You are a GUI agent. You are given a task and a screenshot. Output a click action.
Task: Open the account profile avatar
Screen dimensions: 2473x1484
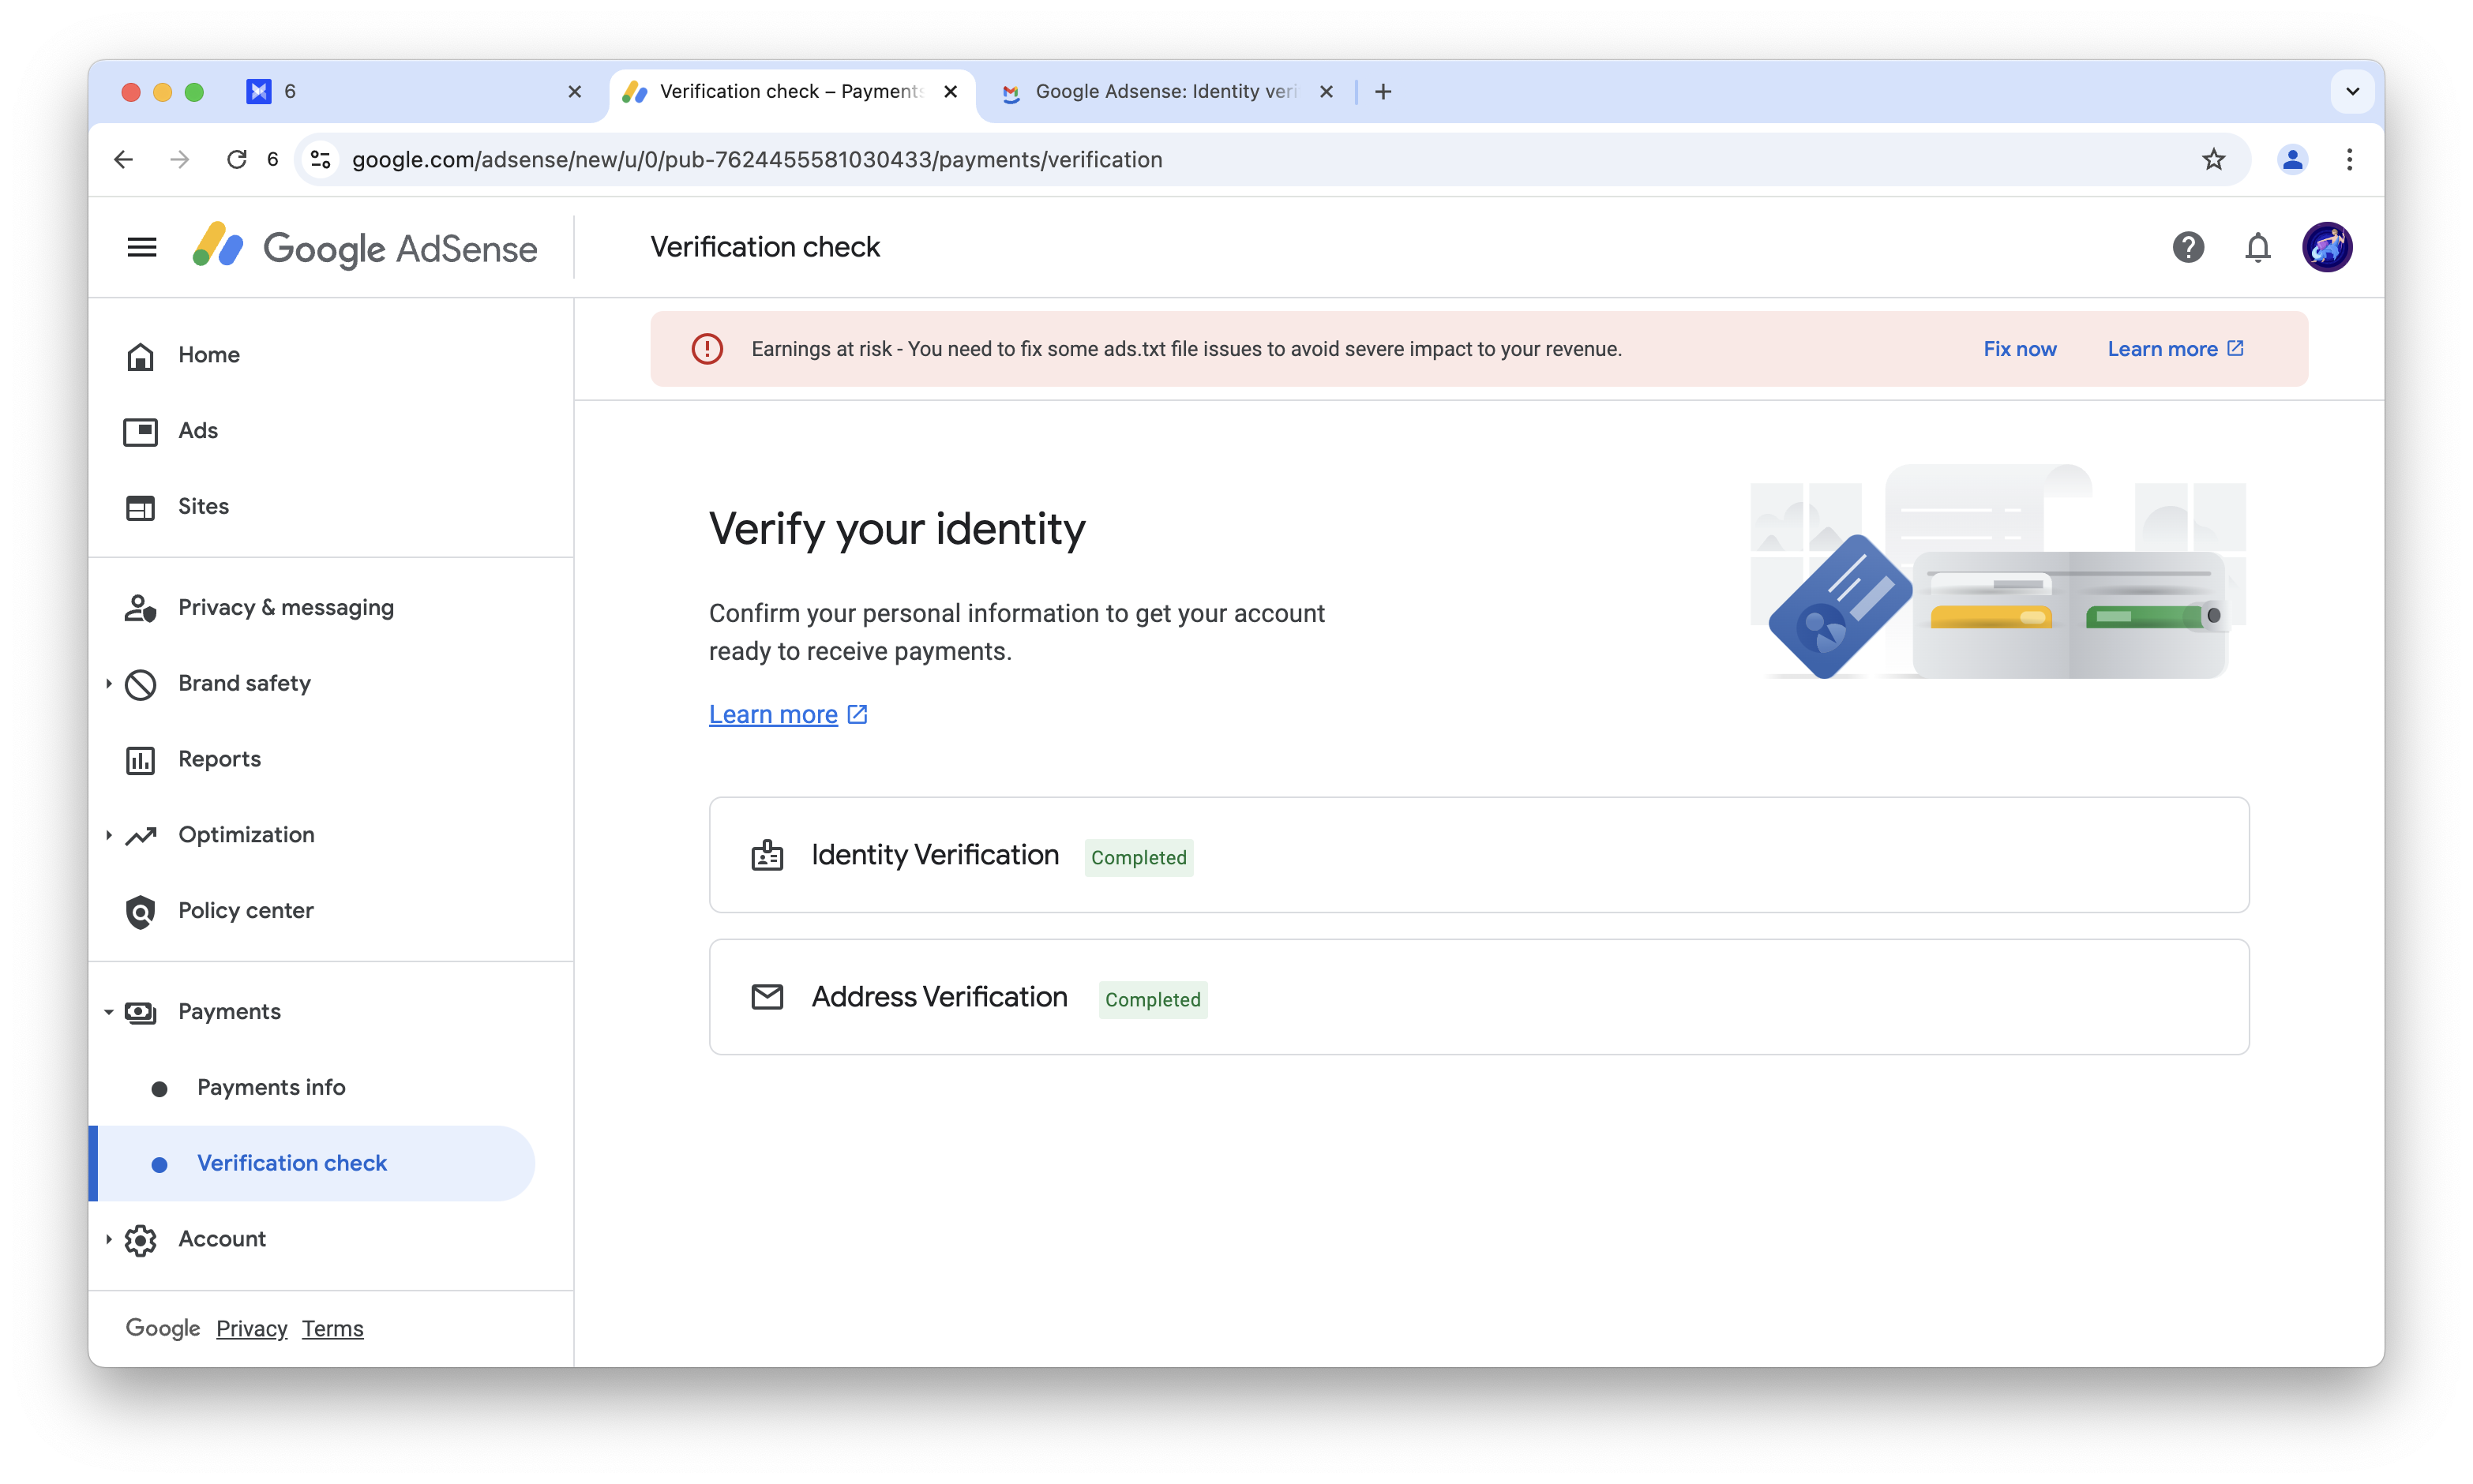point(2326,247)
